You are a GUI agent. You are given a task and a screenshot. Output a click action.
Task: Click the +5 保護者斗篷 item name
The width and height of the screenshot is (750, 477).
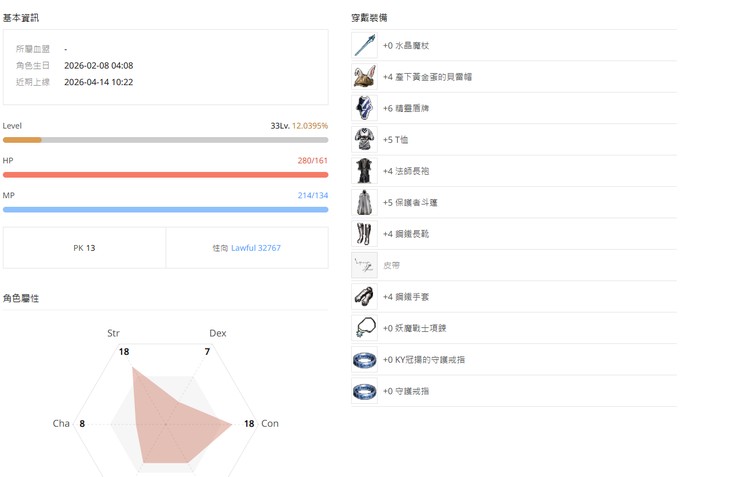point(410,203)
